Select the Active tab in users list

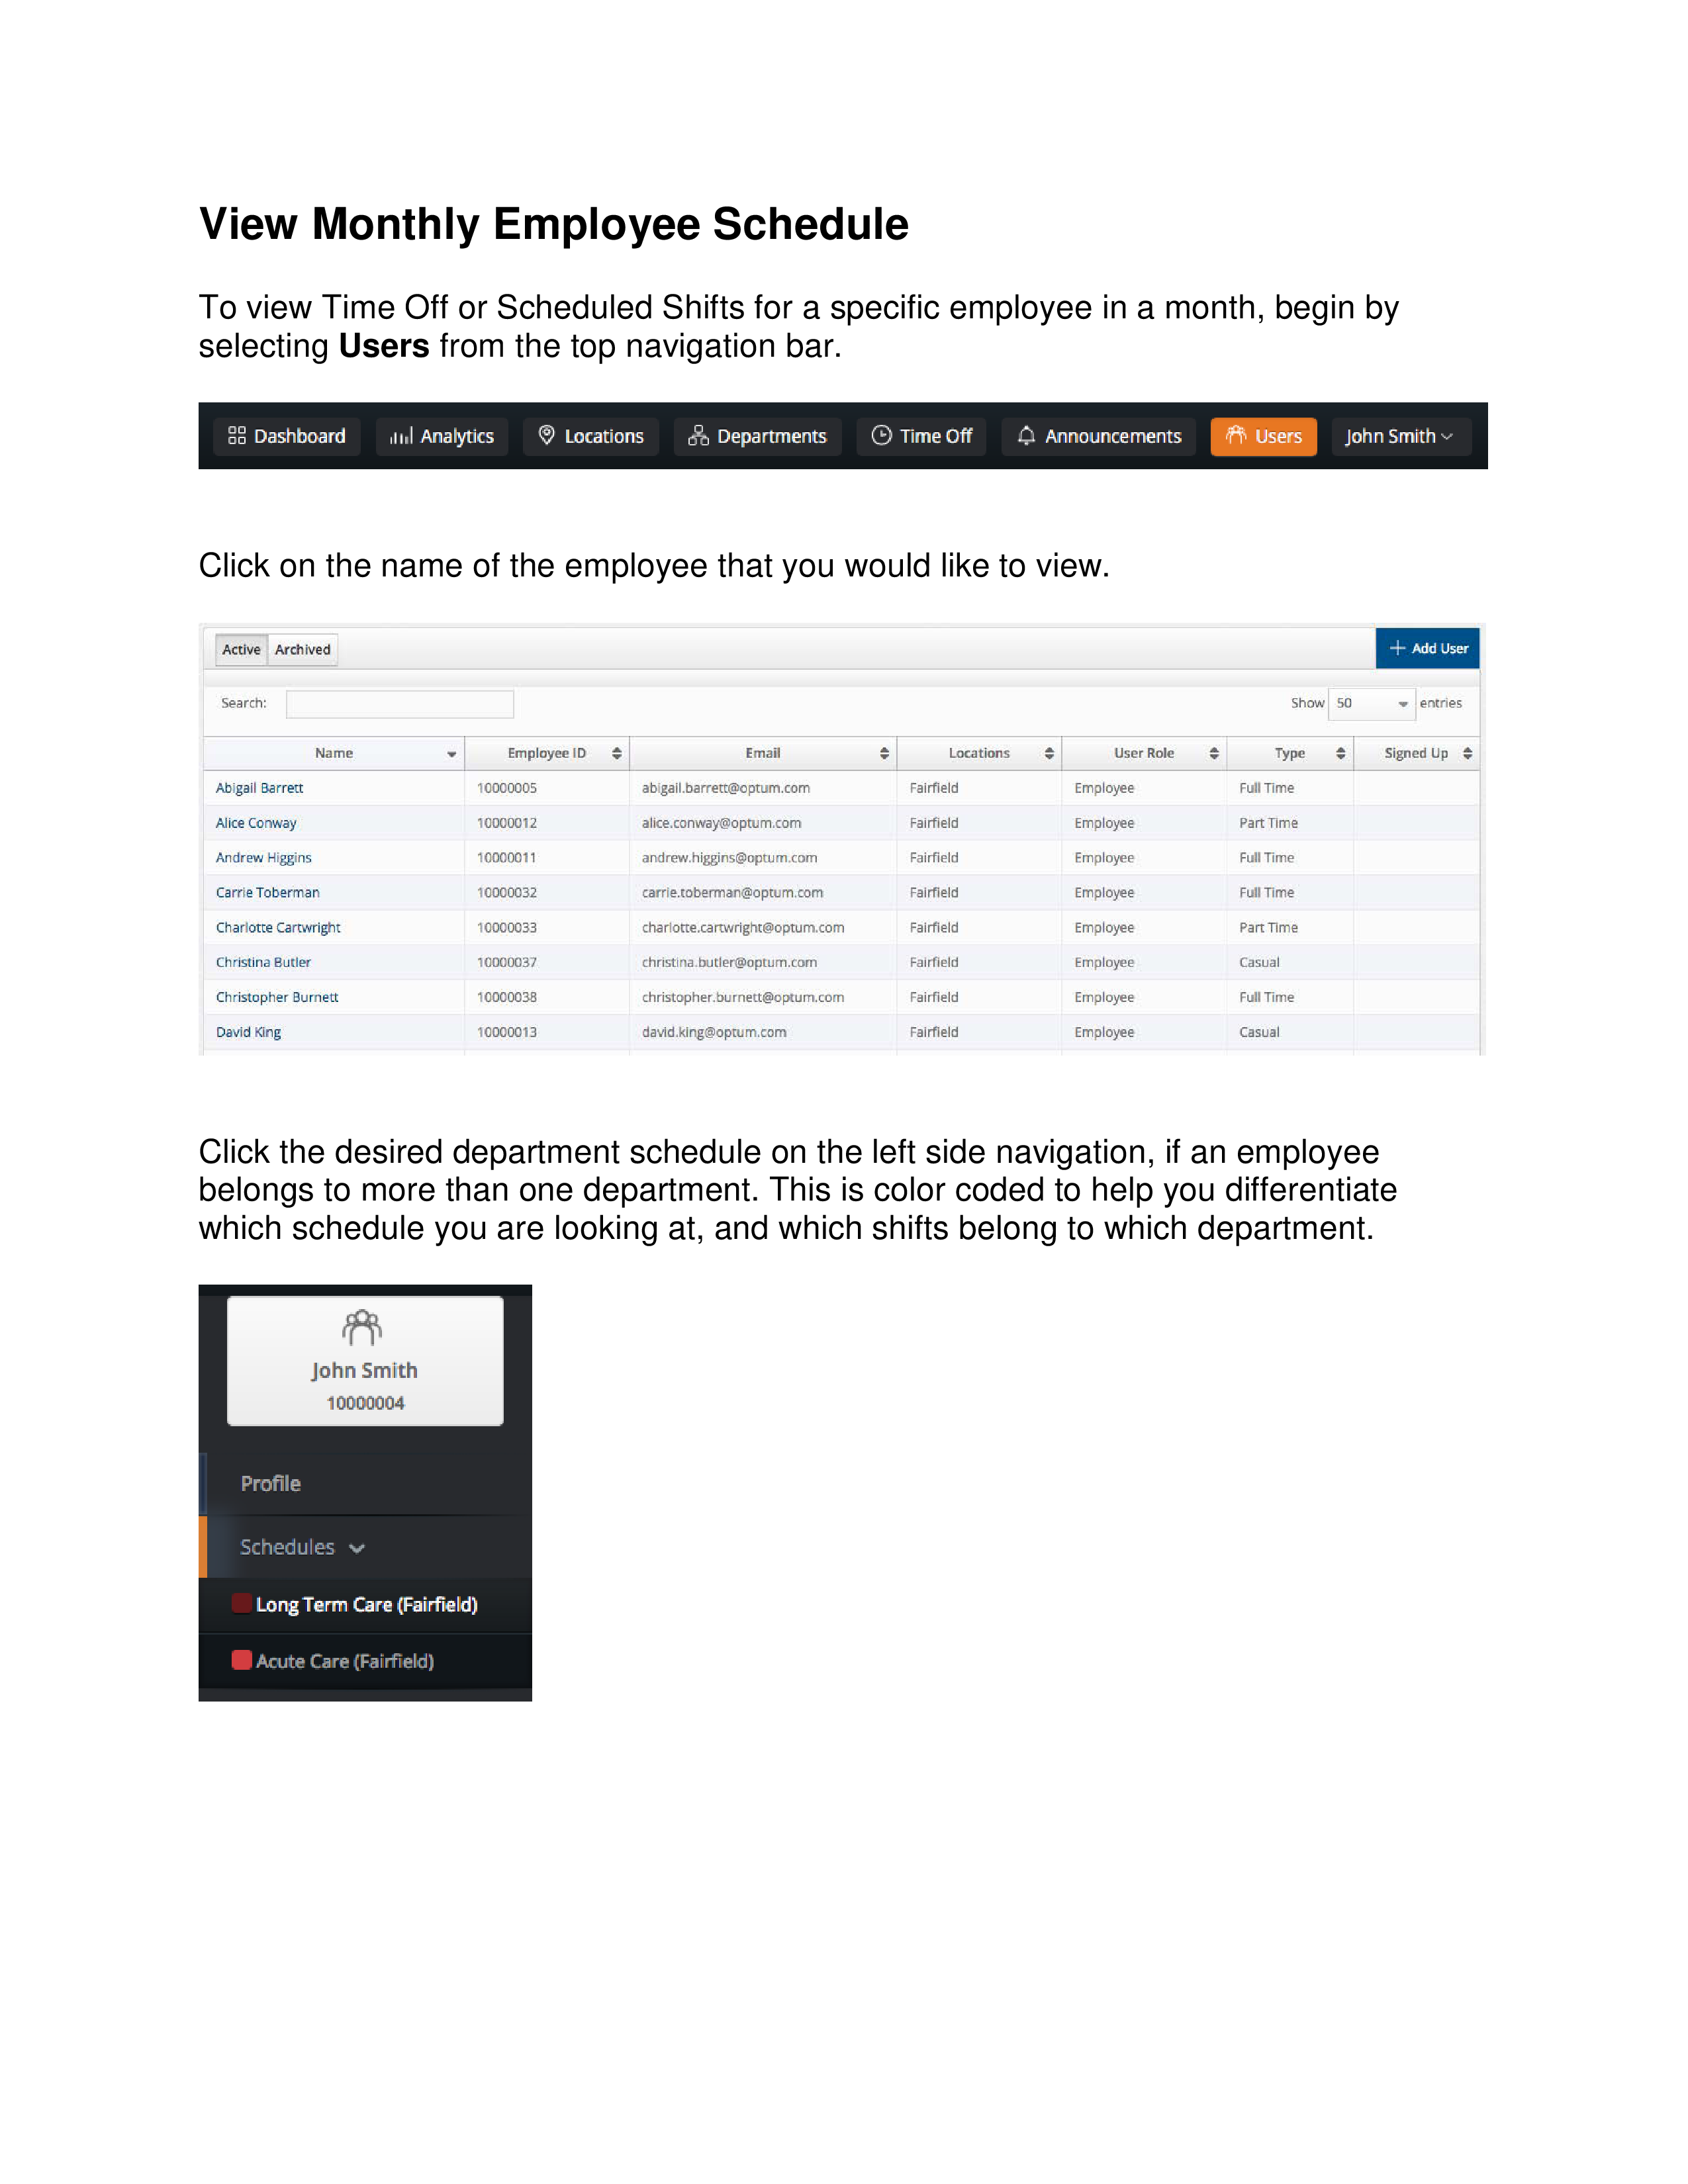240,649
